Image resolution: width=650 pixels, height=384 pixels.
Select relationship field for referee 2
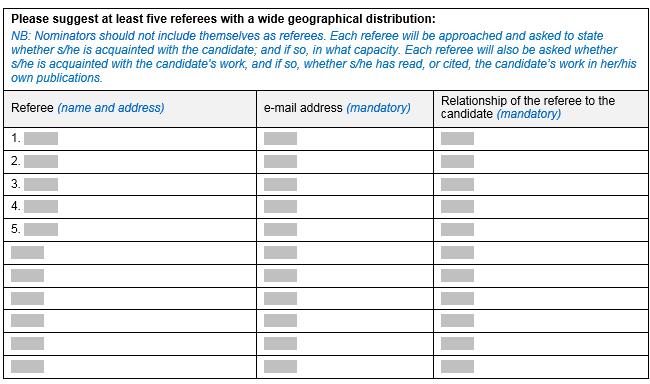pos(457,161)
